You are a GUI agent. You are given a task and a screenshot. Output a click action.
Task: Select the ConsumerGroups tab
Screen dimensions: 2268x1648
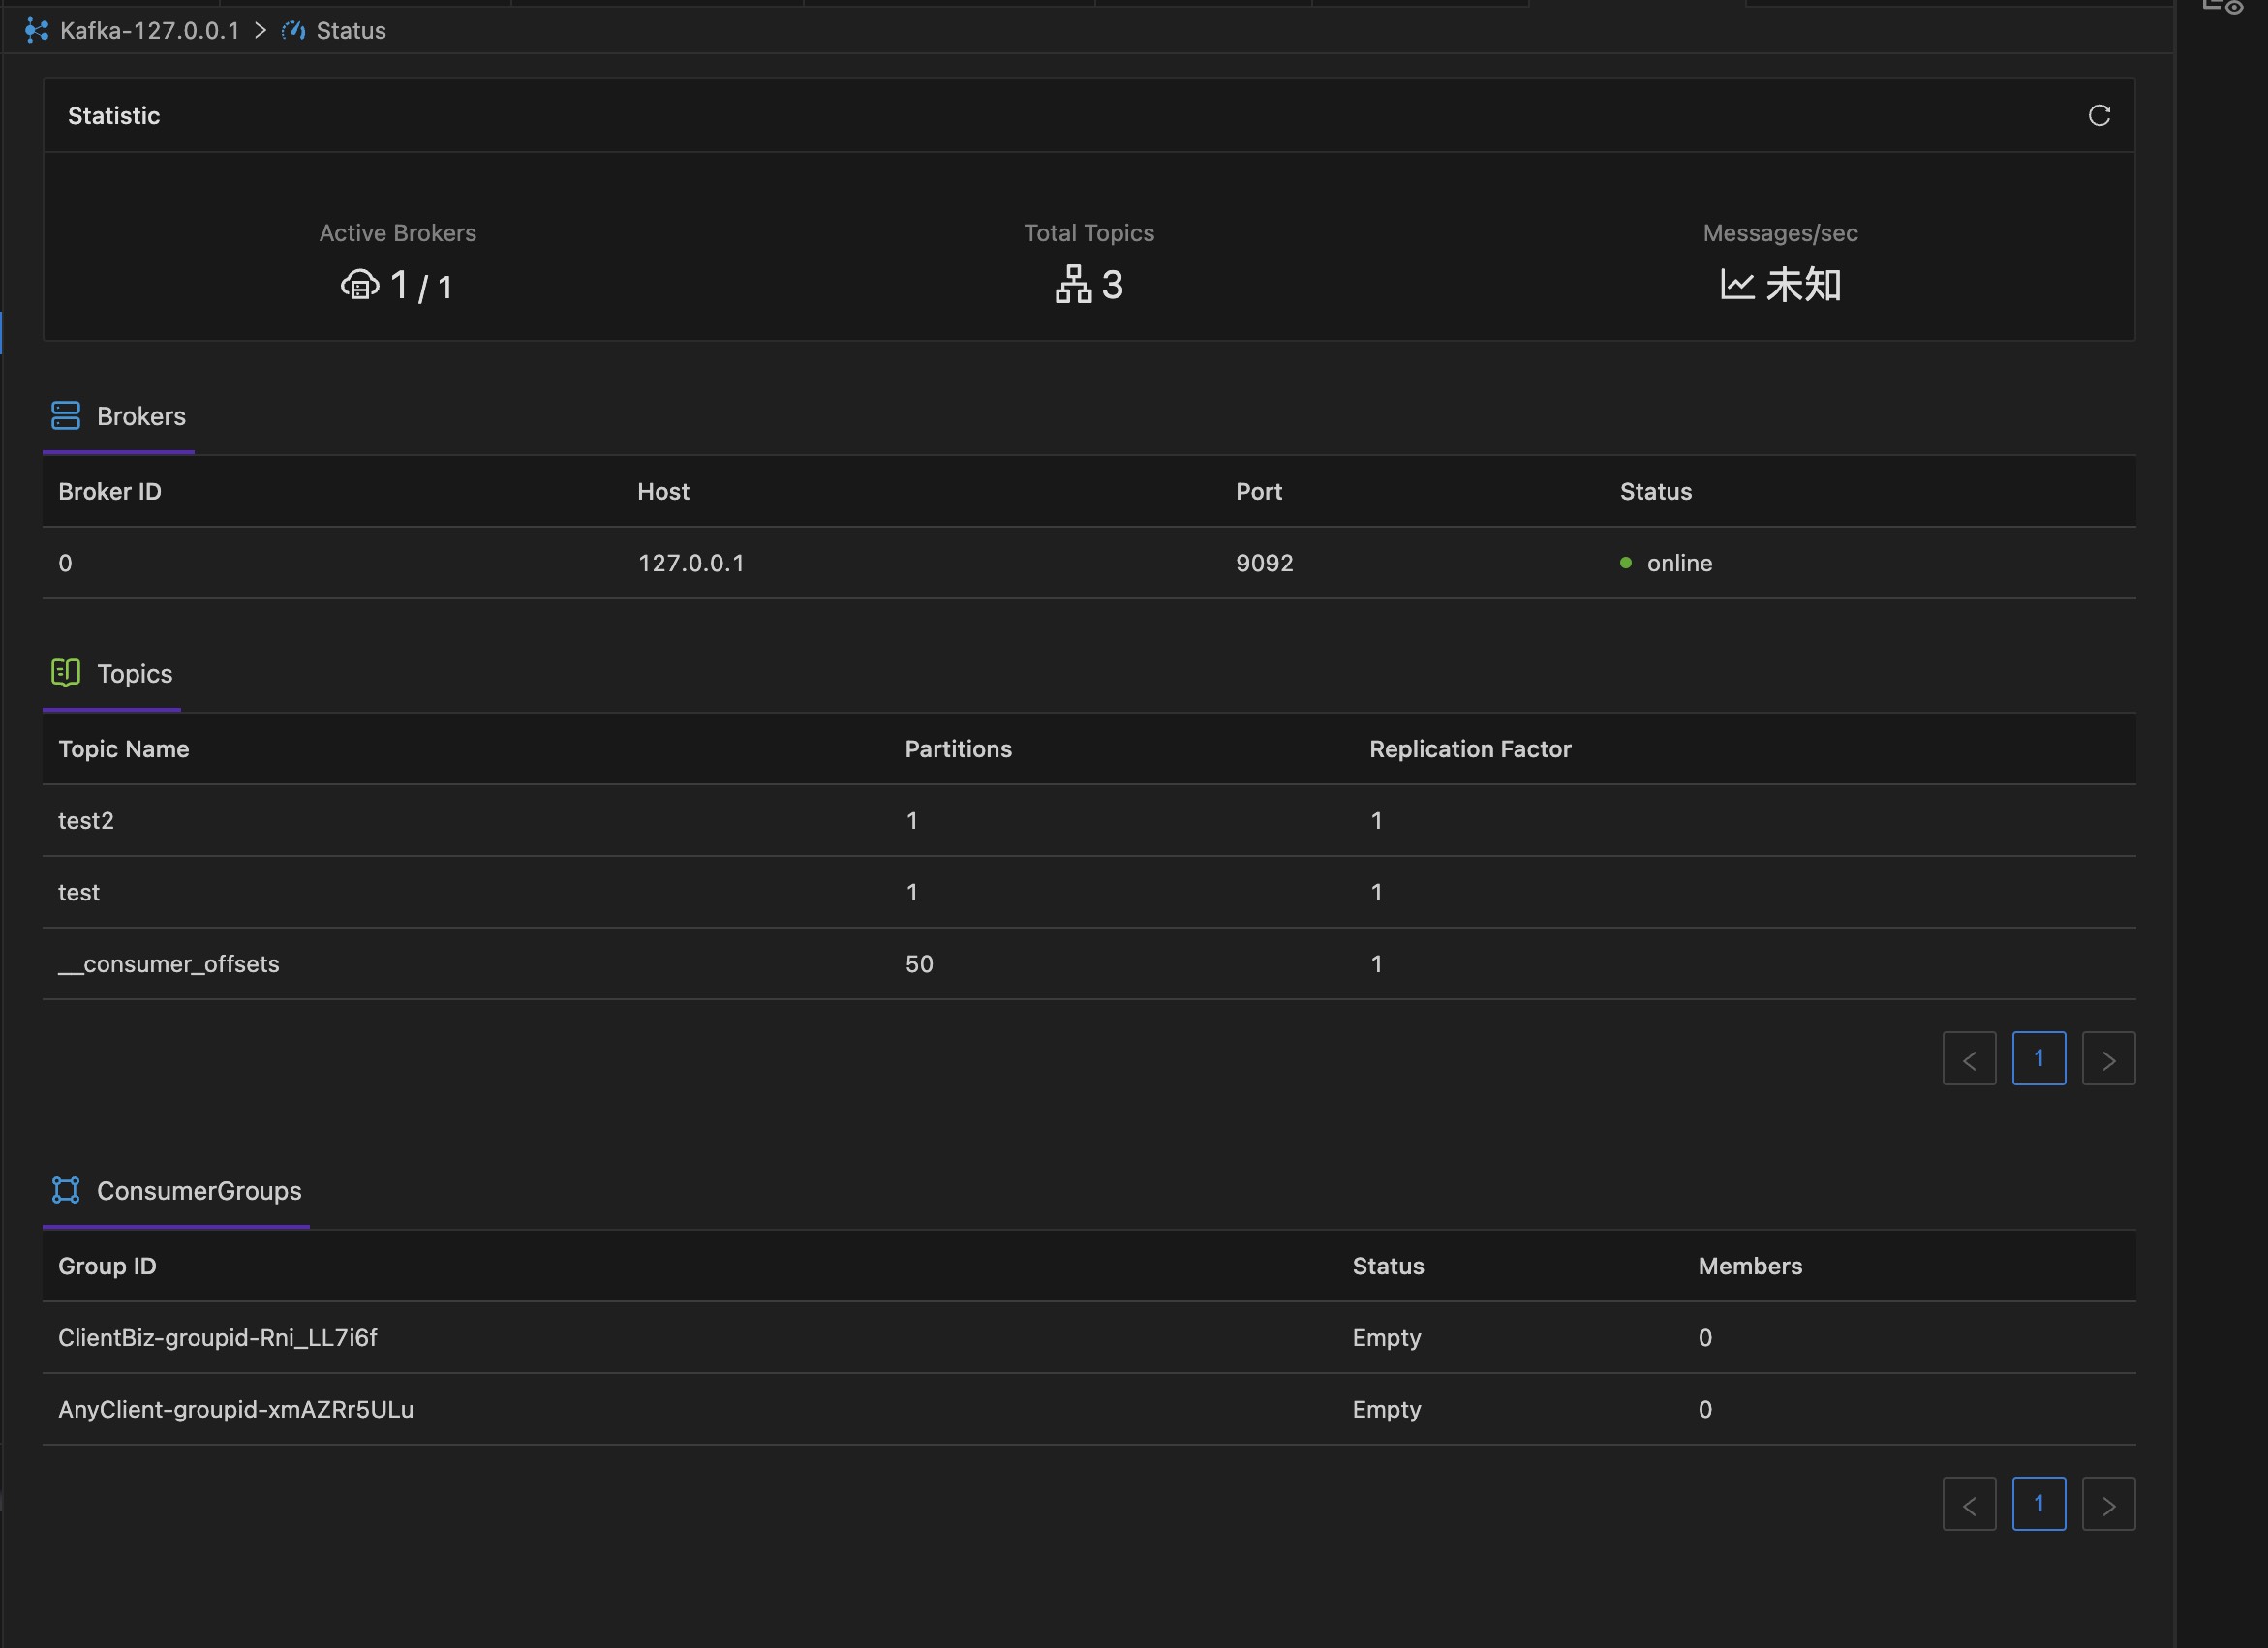click(x=198, y=1191)
